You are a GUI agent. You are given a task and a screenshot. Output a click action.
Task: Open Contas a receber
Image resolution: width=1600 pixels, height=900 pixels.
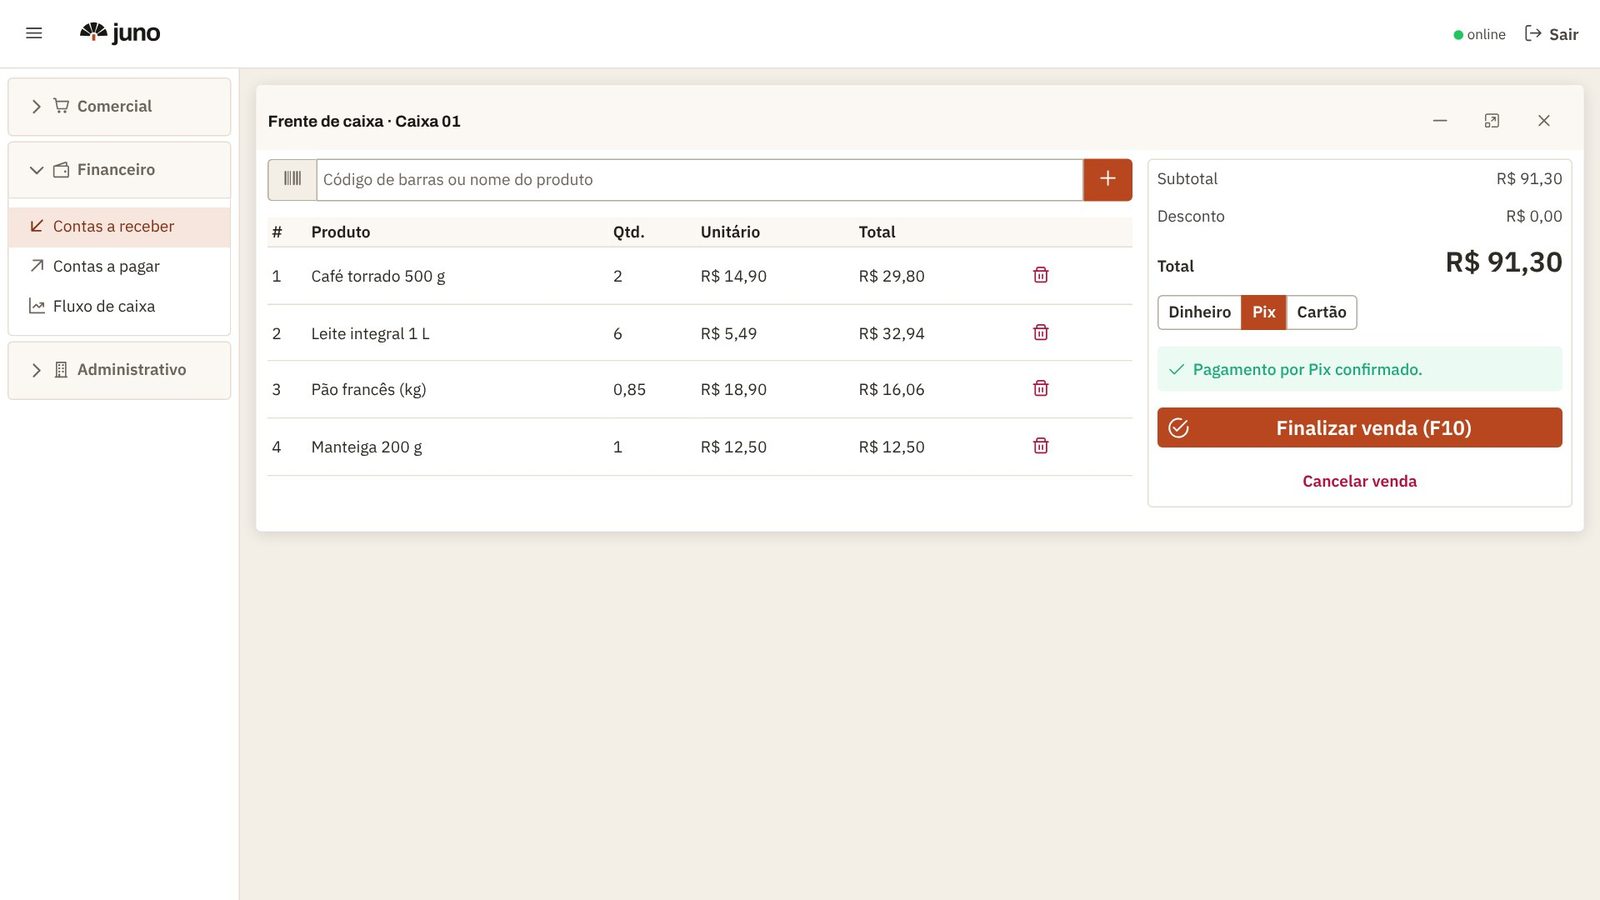pos(119,227)
